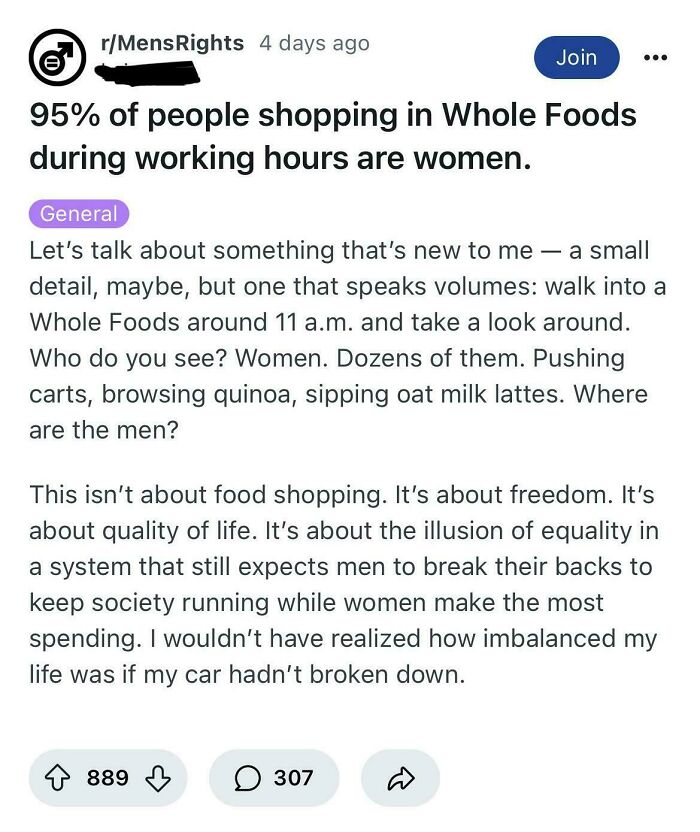This screenshot has height=832, width=700.
Task: Click the line beginning 'Let's talk about something'
Action: (x=339, y=250)
